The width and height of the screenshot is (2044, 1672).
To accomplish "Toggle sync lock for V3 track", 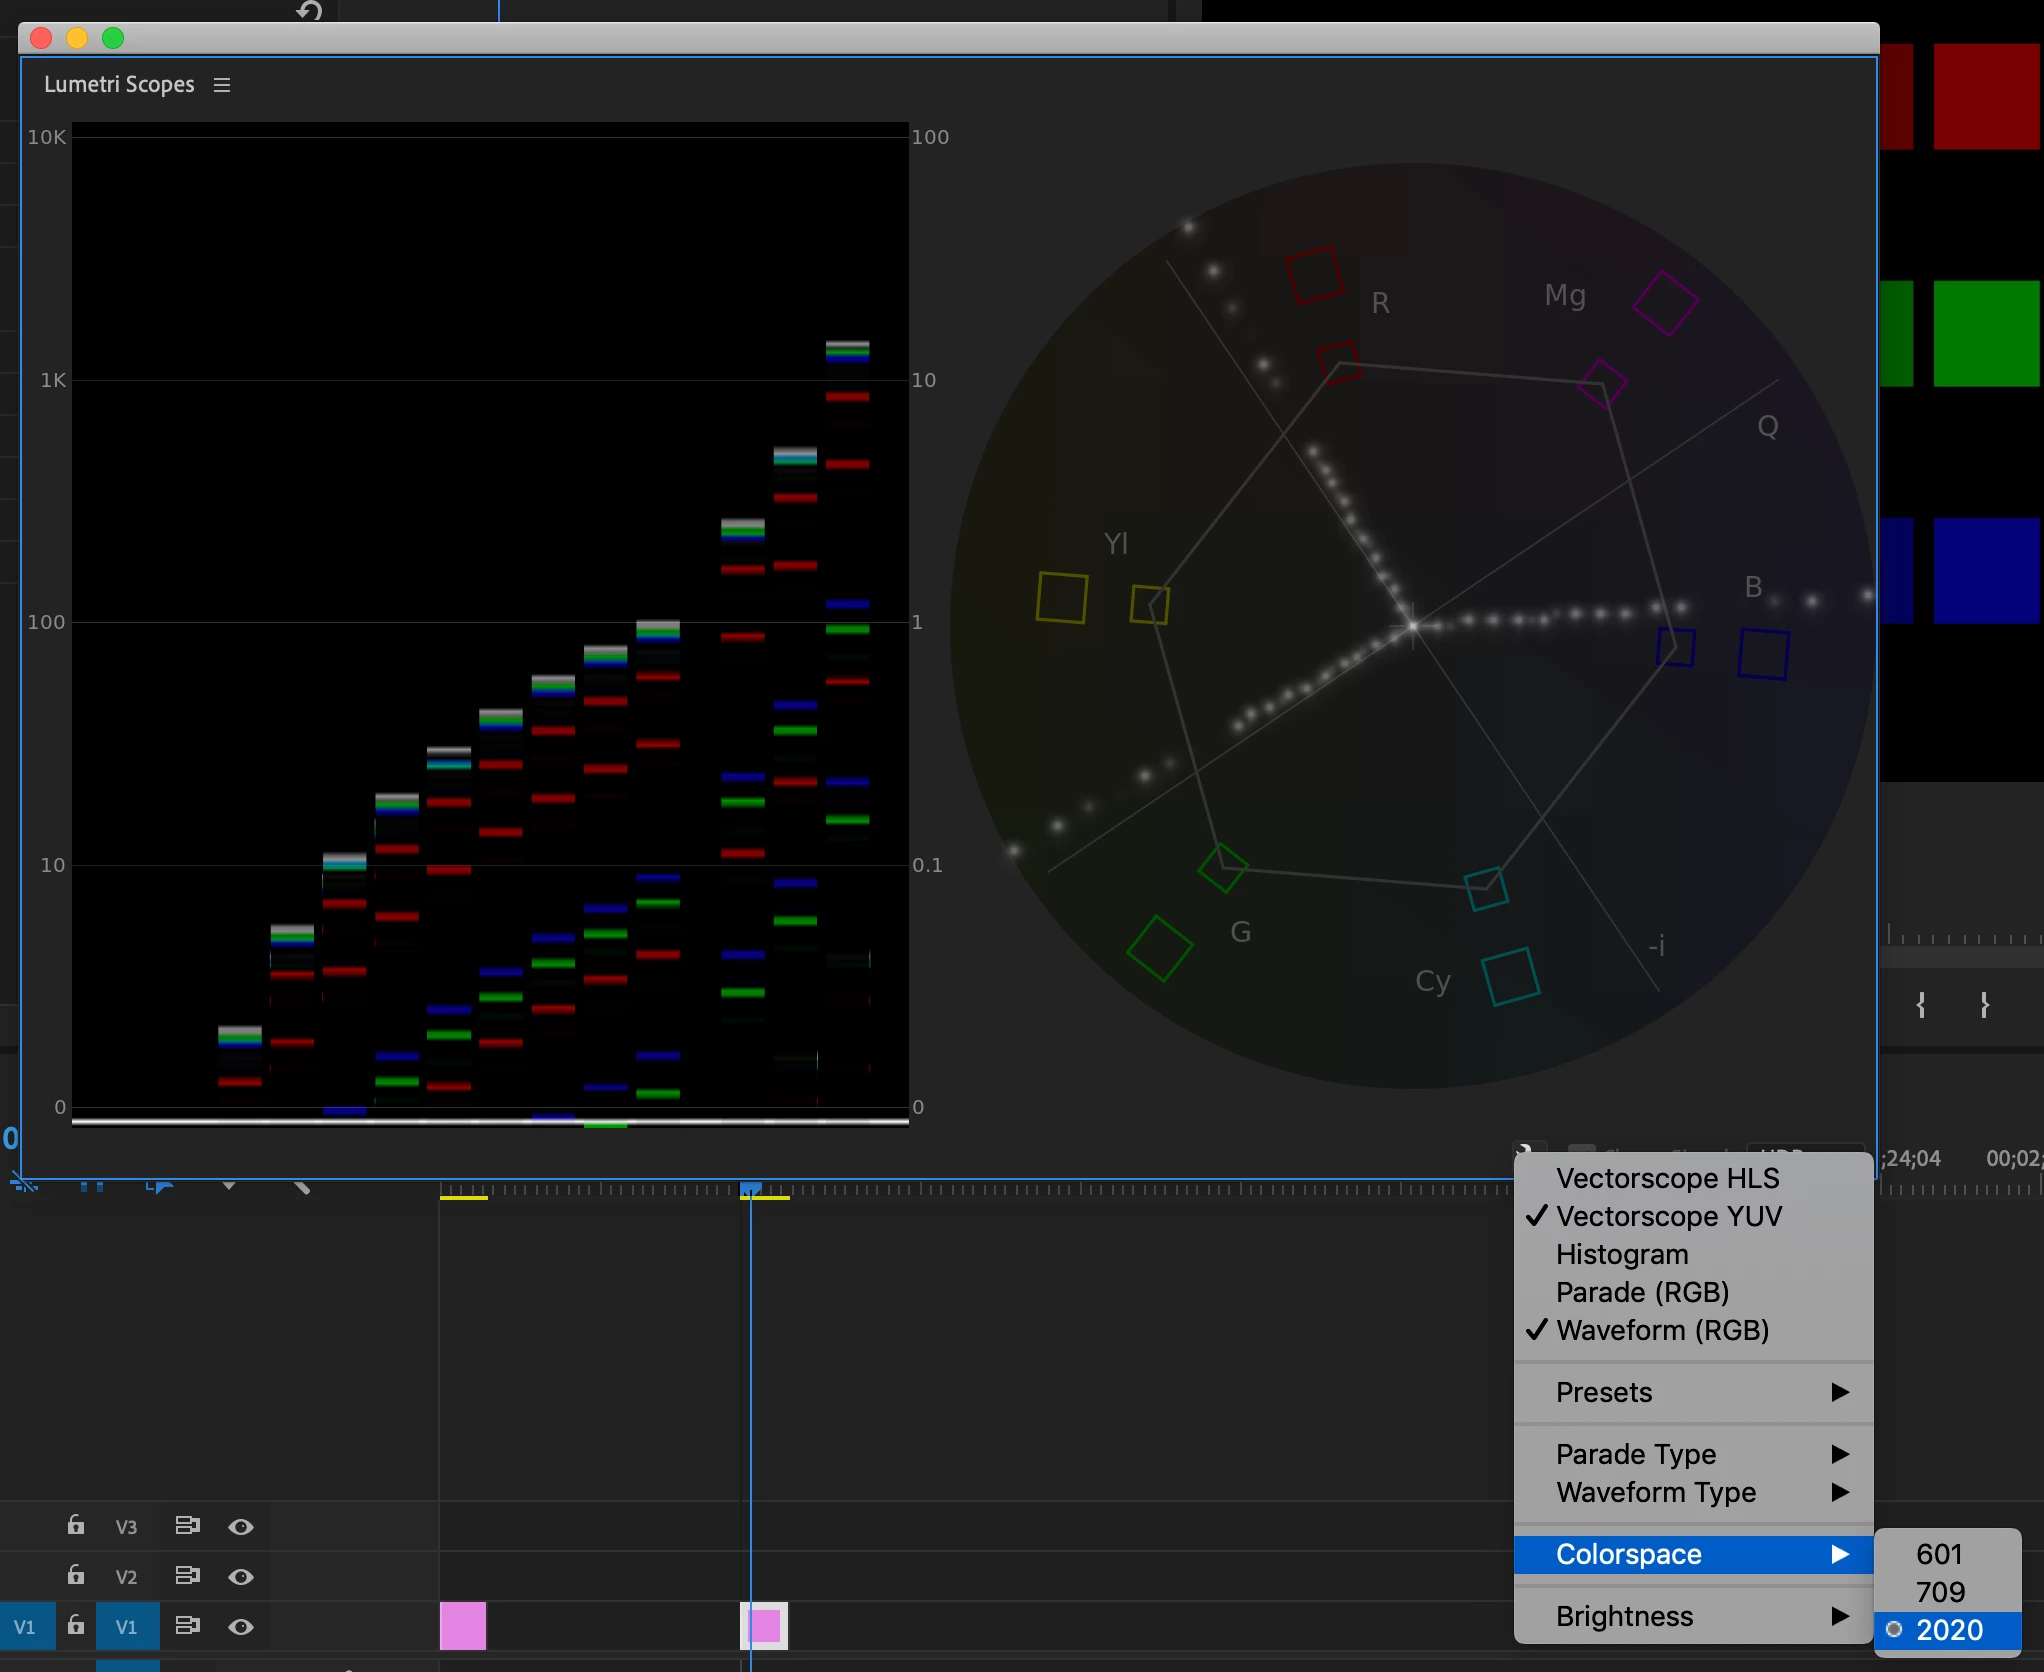I will (187, 1525).
